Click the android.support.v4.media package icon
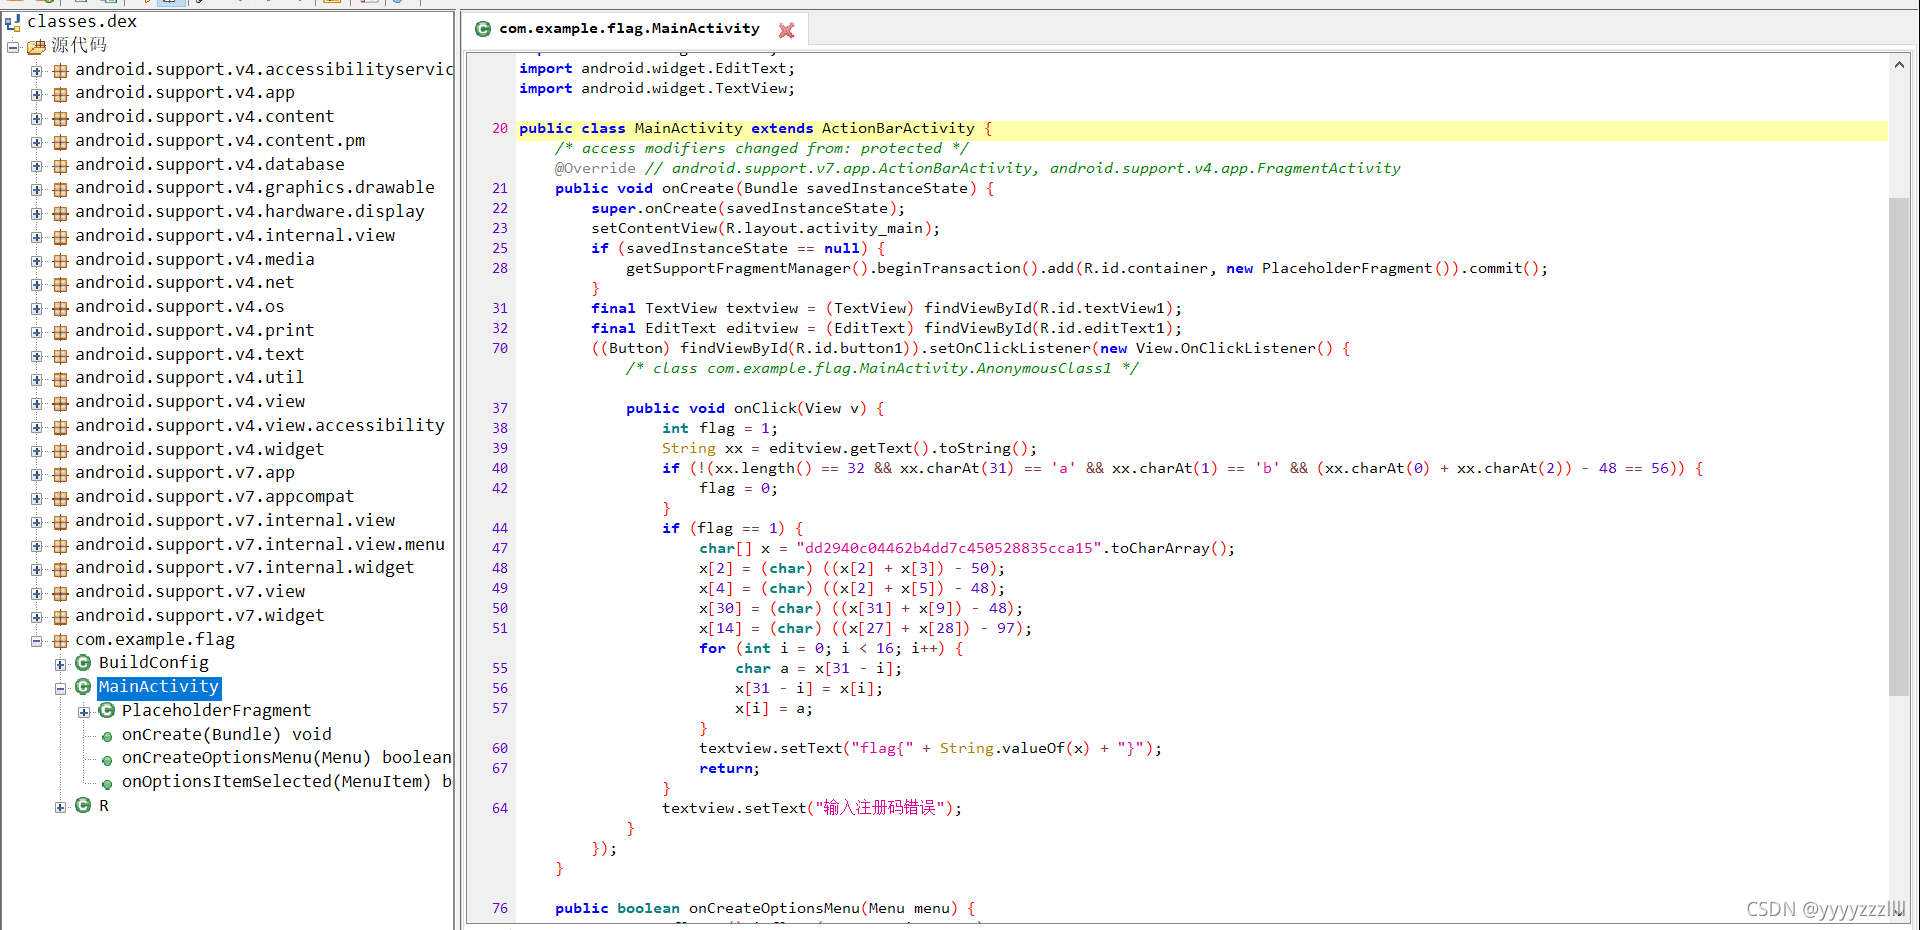This screenshot has height=930, width=1920. click(x=61, y=260)
